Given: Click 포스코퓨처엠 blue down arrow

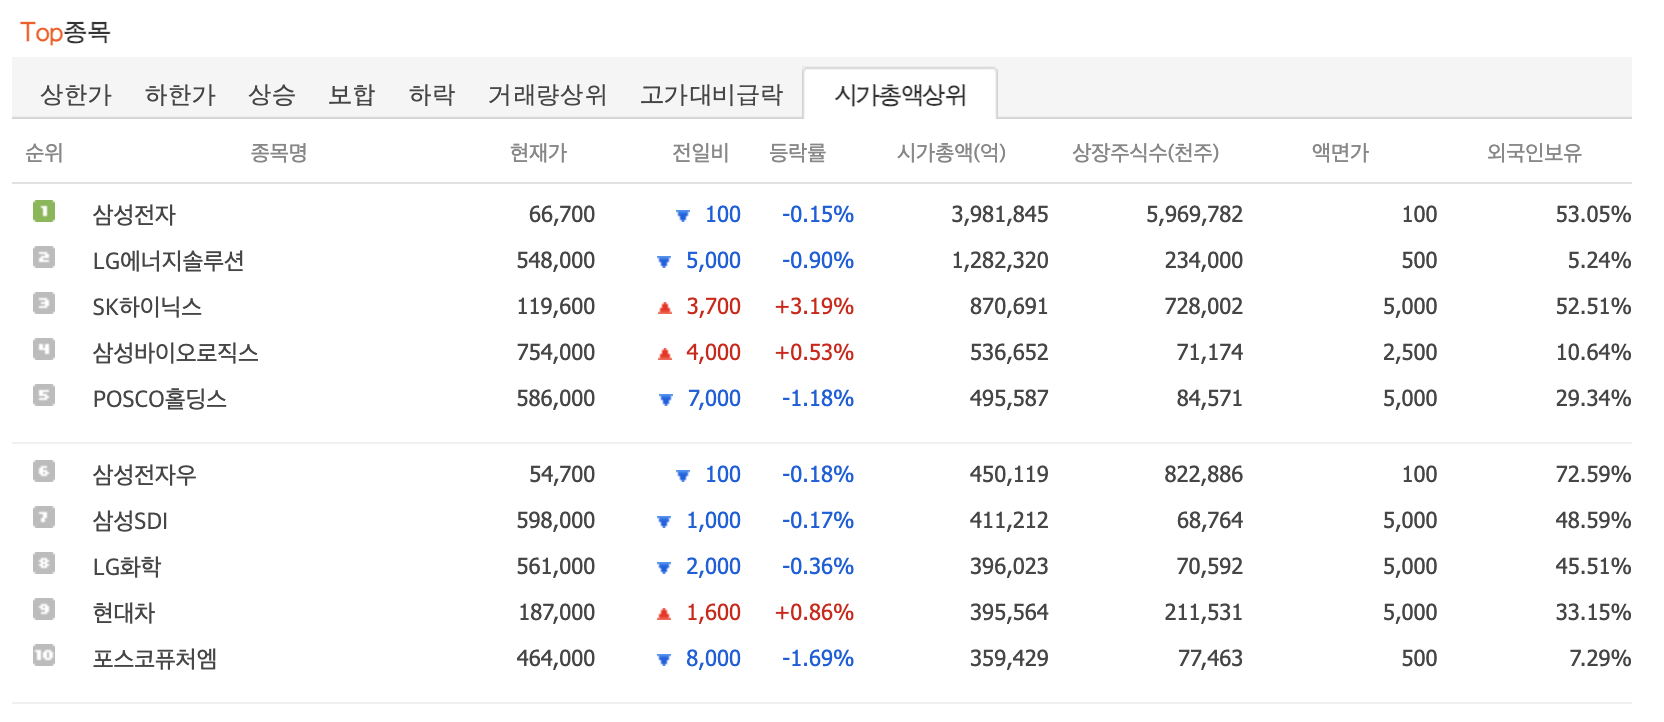Looking at the screenshot, I should click(x=663, y=659).
